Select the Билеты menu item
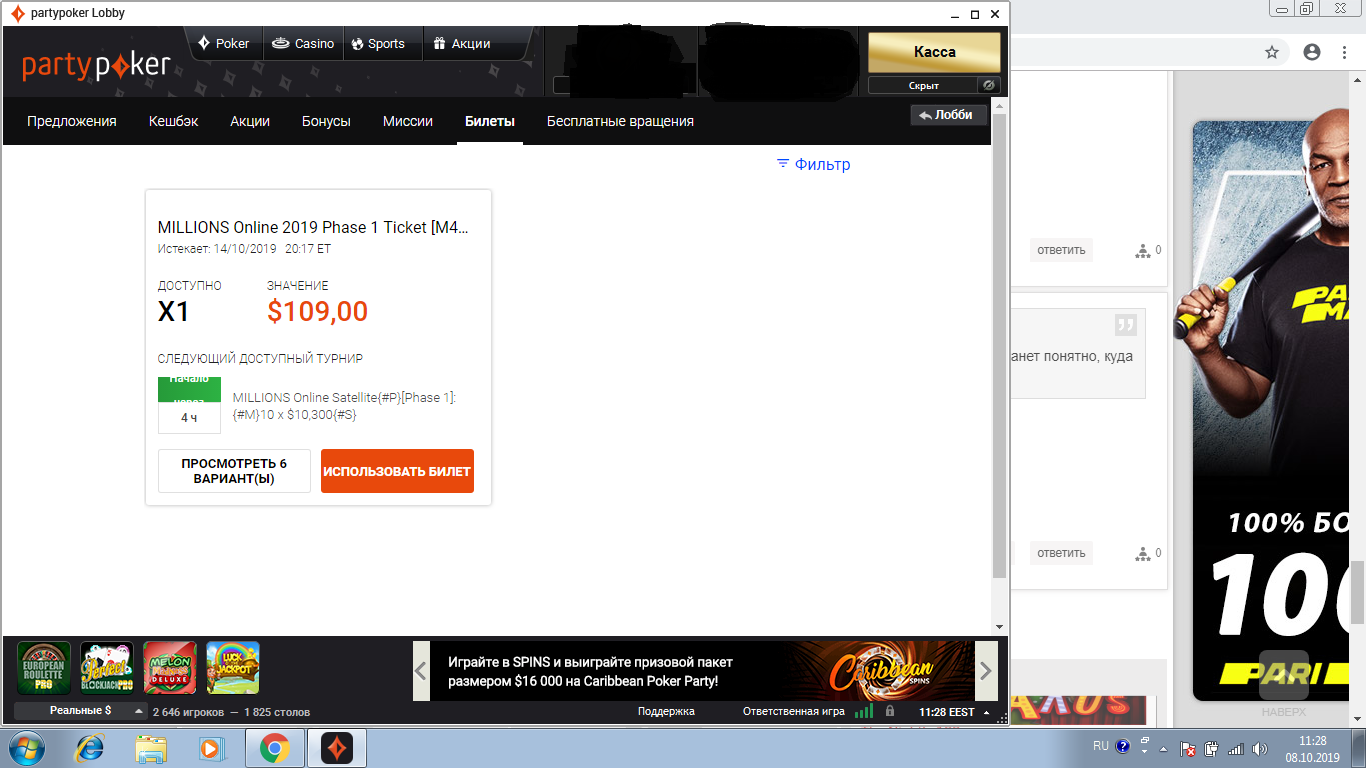Screen dimensions: 1366x768 click(x=490, y=121)
